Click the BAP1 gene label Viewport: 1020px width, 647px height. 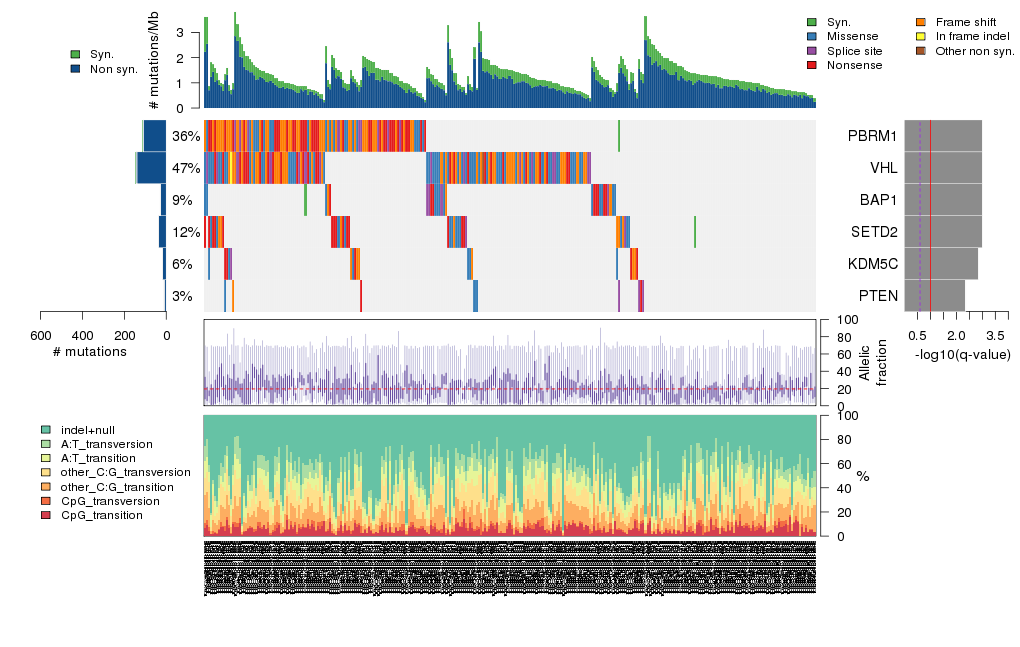878,200
